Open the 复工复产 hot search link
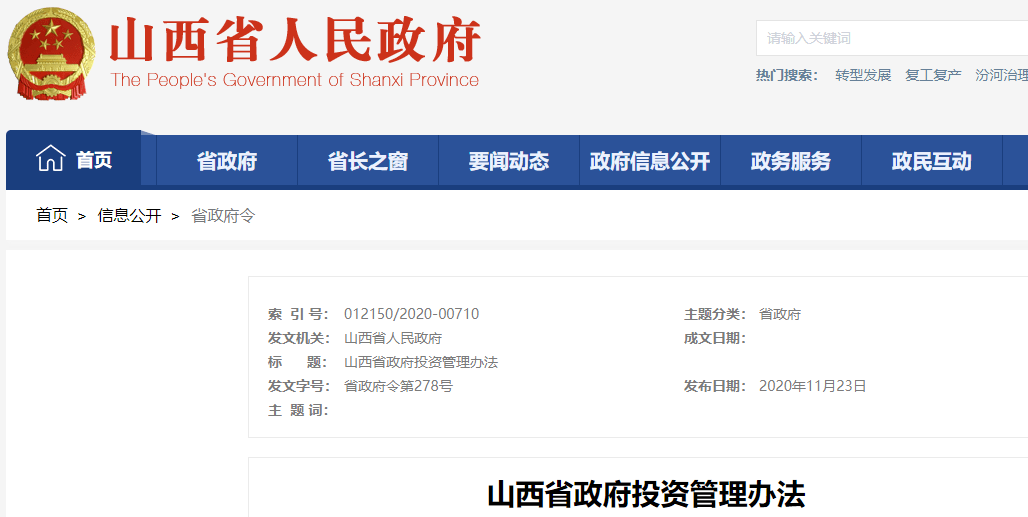1028x517 pixels. [x=933, y=75]
